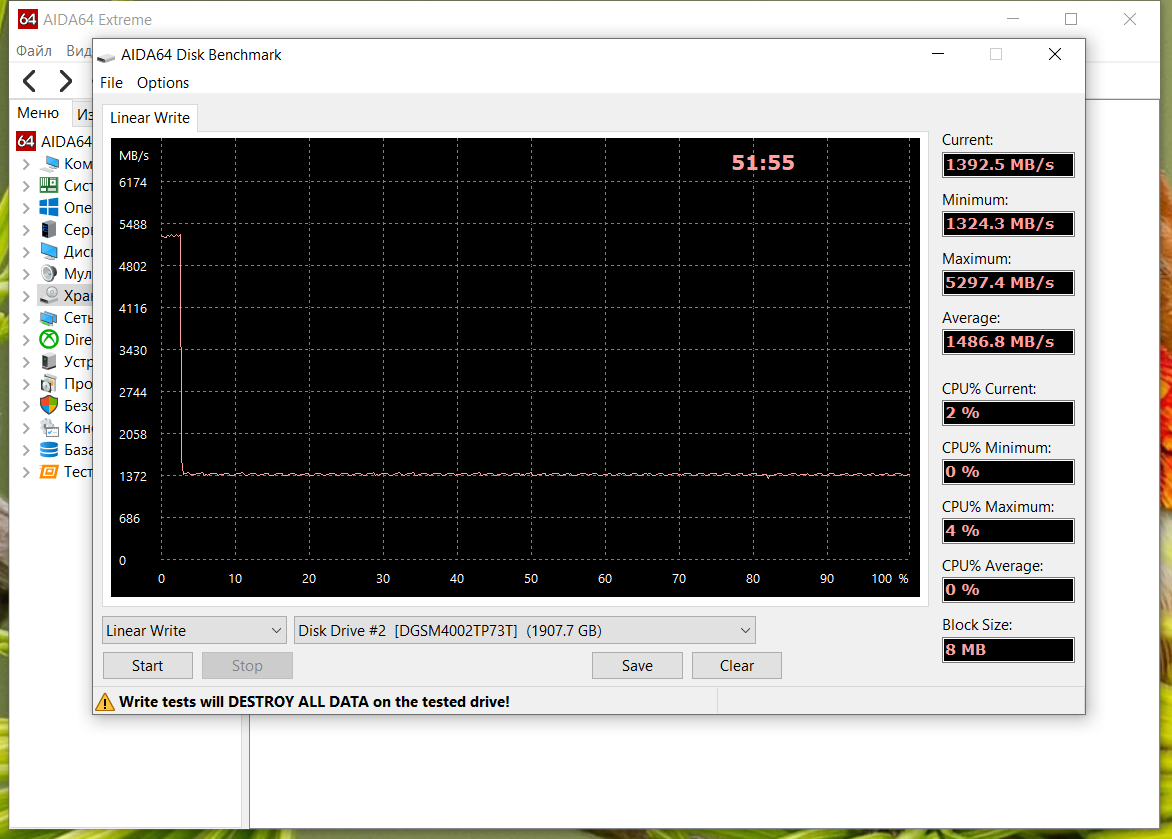
Task: Select the Windows operating system tree icon
Action: coord(49,207)
